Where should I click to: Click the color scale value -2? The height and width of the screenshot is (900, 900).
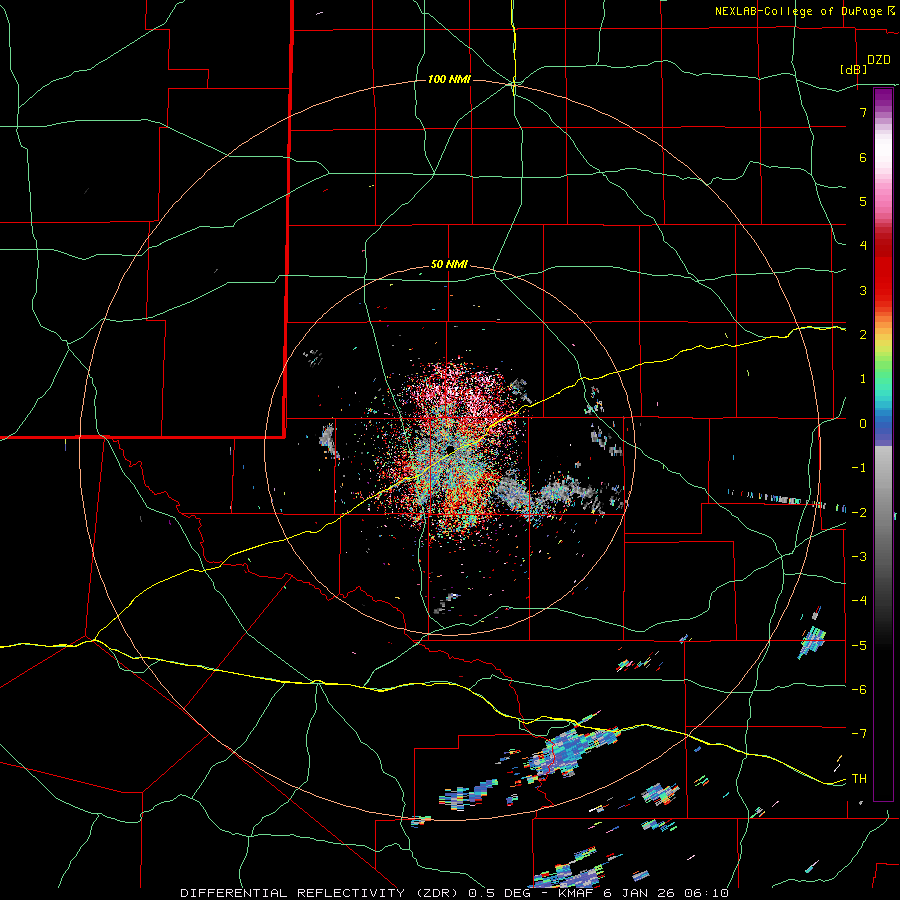tap(859, 512)
